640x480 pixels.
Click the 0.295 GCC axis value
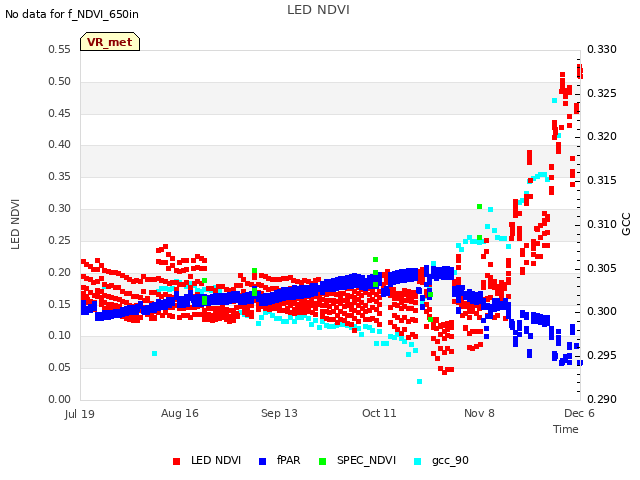click(602, 356)
